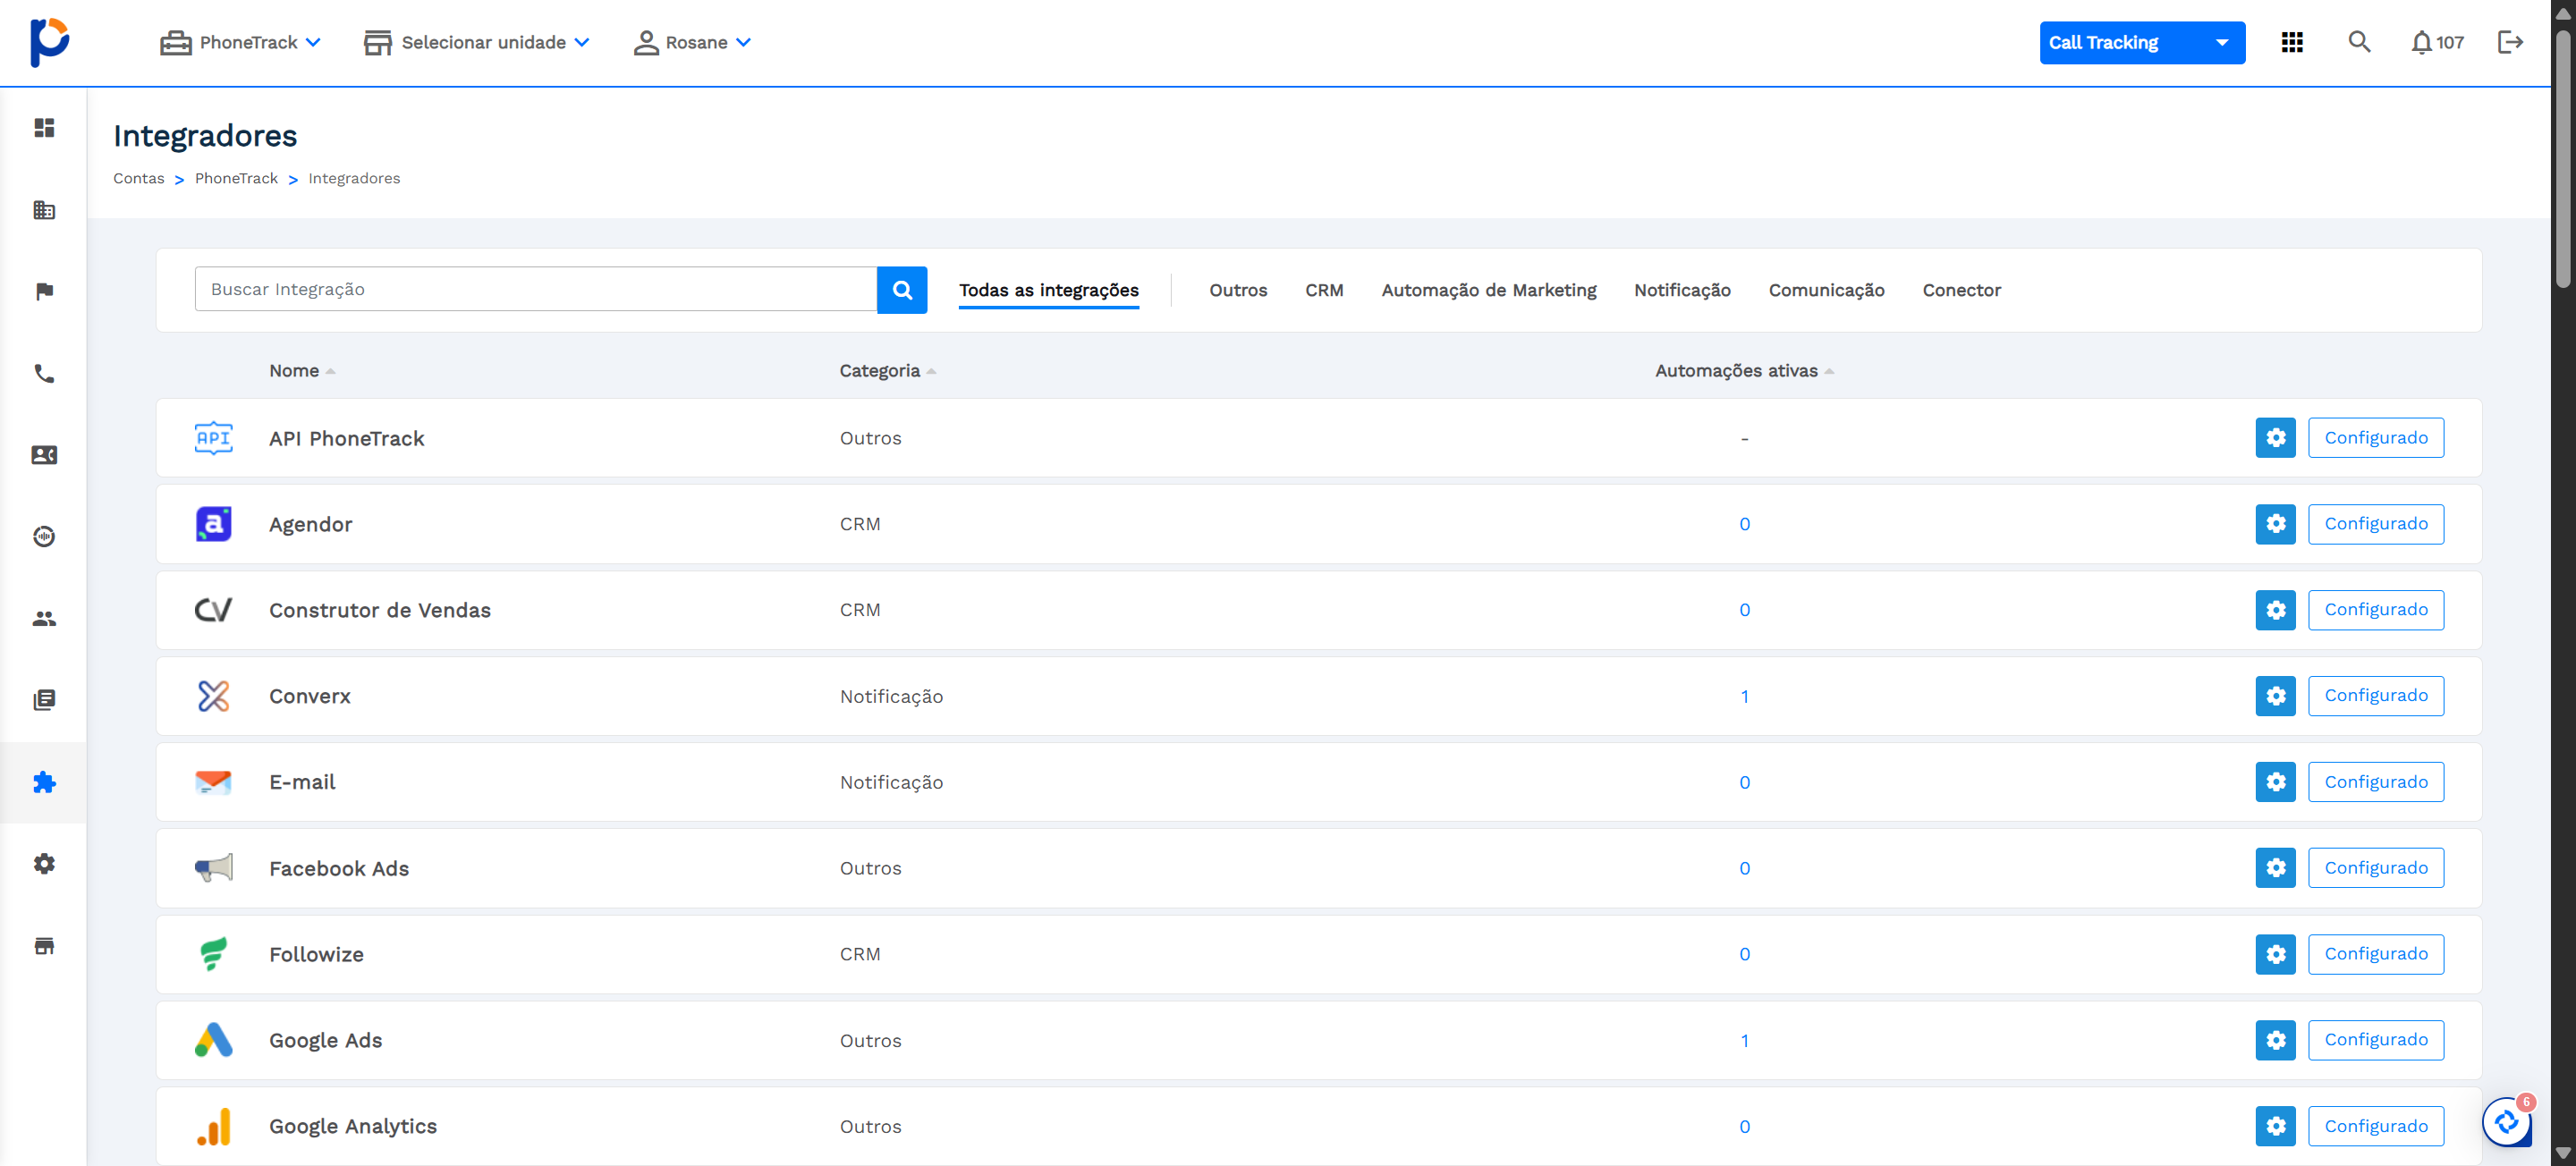Open the store units sidebar icon

(44, 946)
